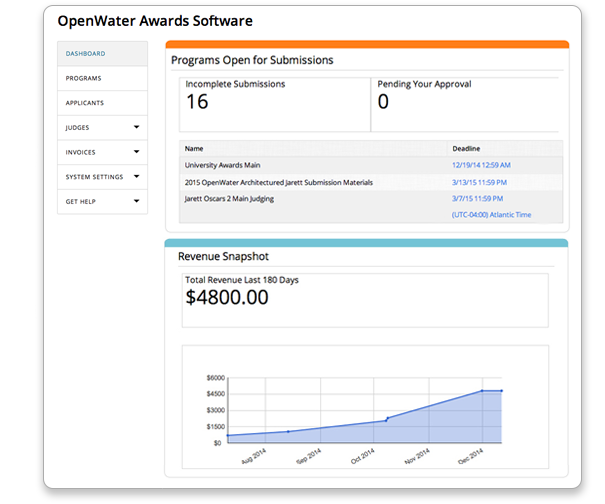This screenshot has width=605, height=504.
Task: Click the Dec 2014 axis label
Action: pos(470,456)
